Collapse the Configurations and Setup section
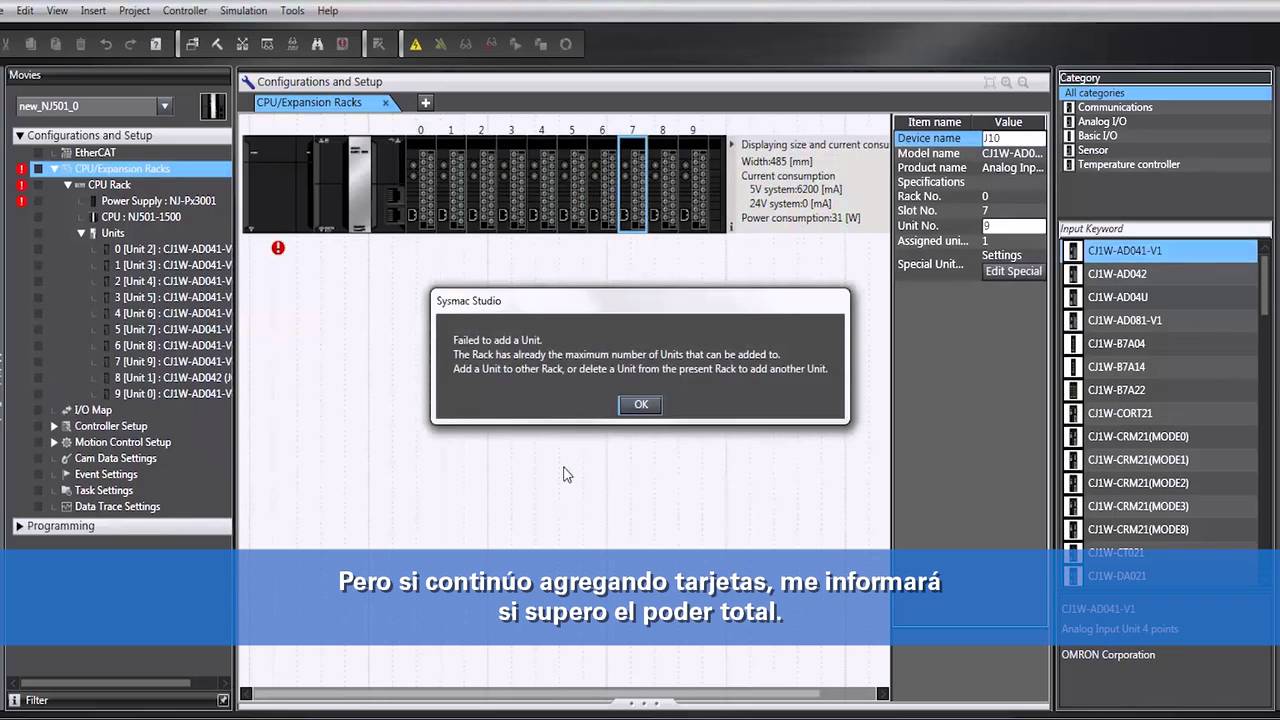Image resolution: width=1280 pixels, height=720 pixels. point(19,135)
